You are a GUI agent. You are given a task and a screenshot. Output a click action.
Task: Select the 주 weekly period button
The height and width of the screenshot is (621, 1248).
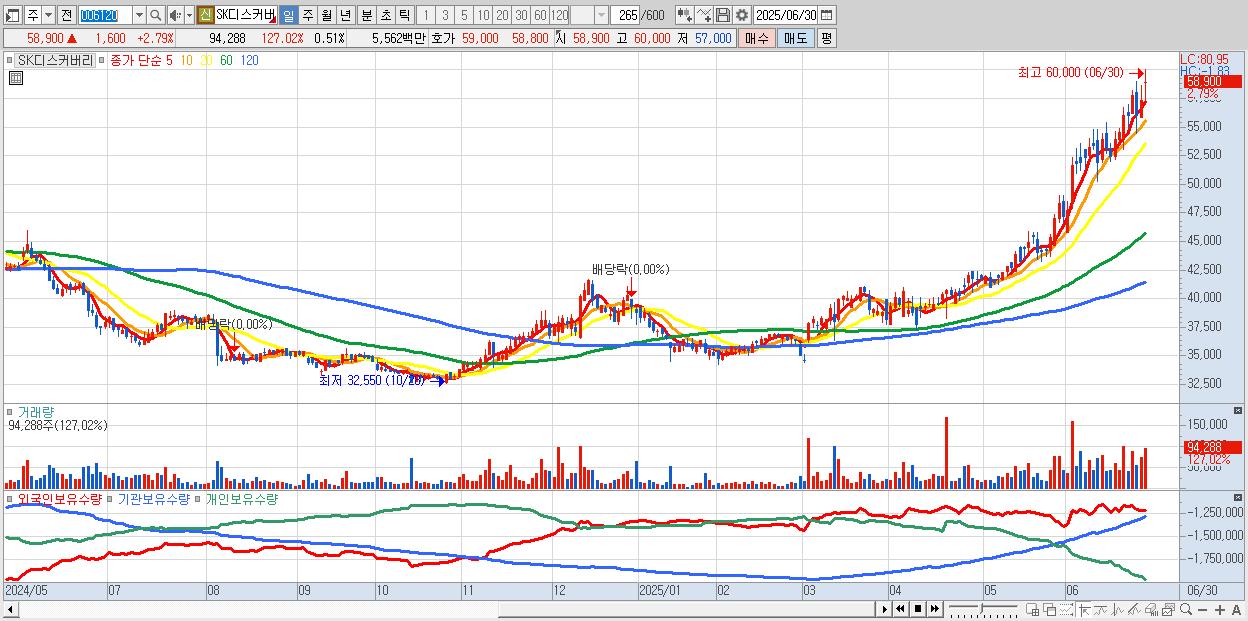click(x=307, y=15)
